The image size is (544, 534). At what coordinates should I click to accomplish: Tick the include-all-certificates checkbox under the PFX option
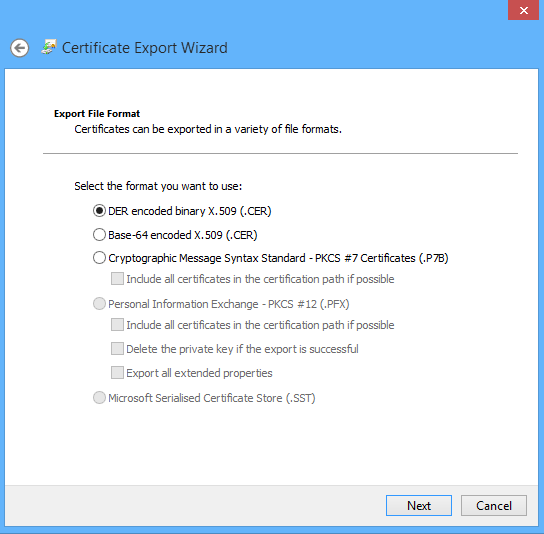click(117, 325)
